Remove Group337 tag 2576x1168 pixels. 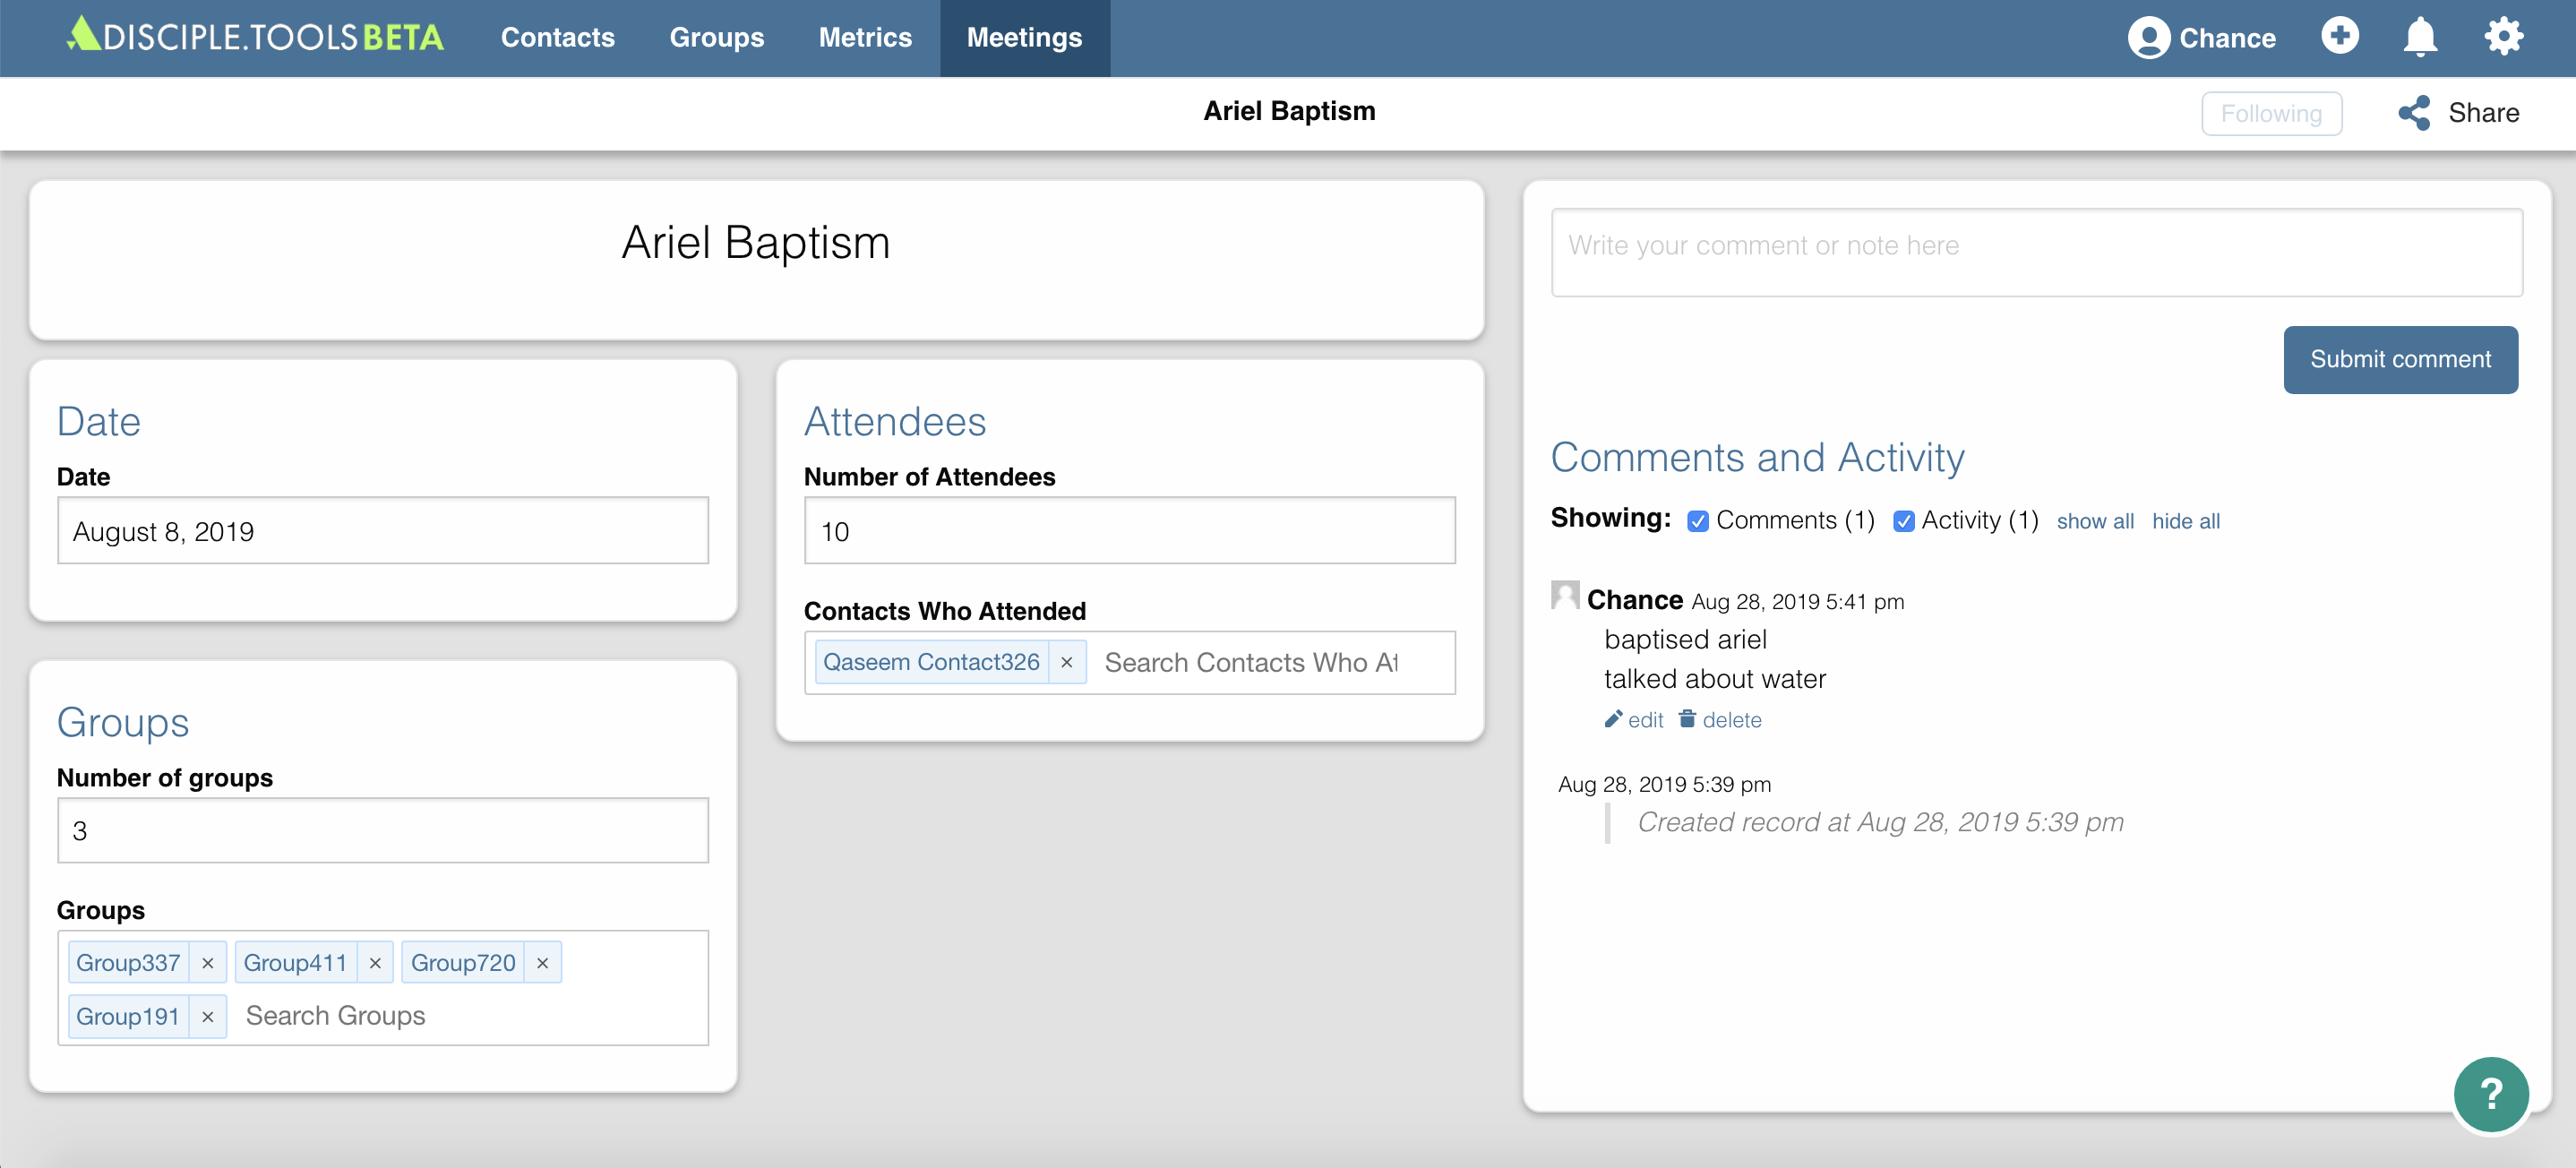tap(207, 963)
